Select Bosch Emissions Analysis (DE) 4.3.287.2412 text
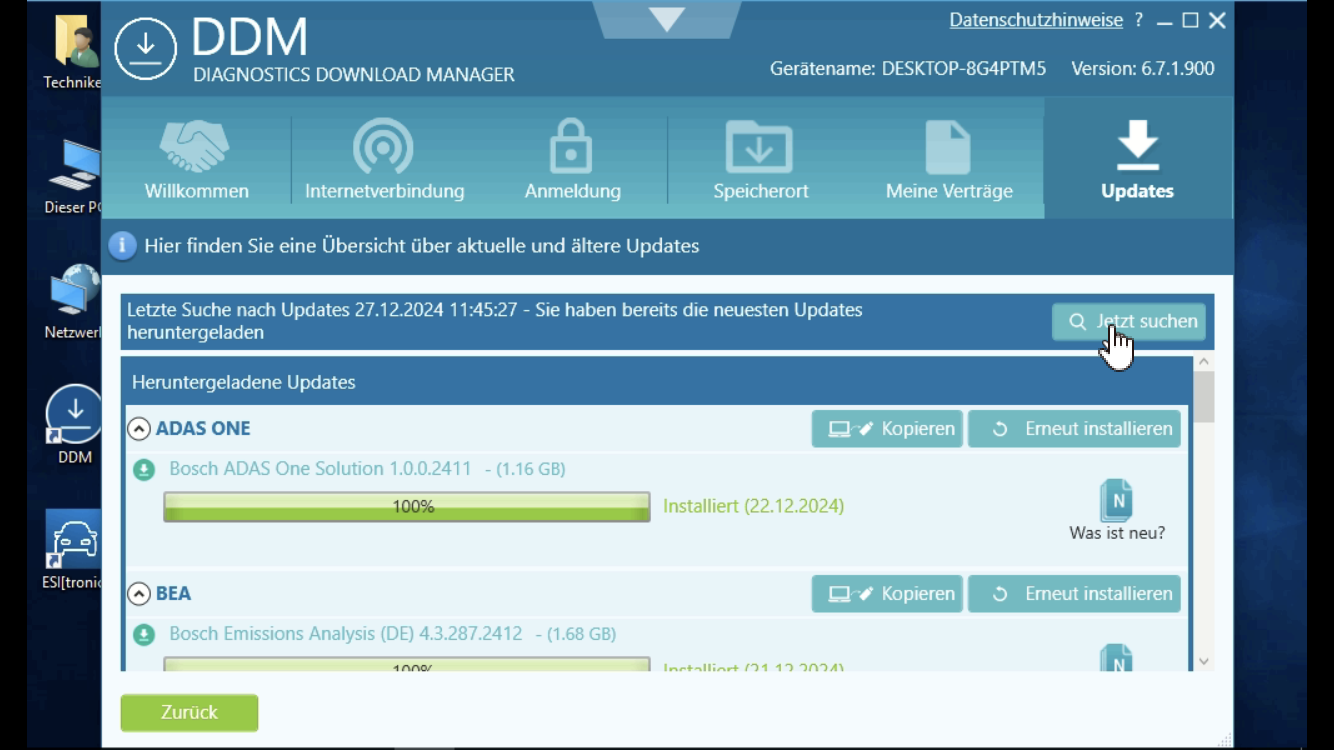 (346, 634)
